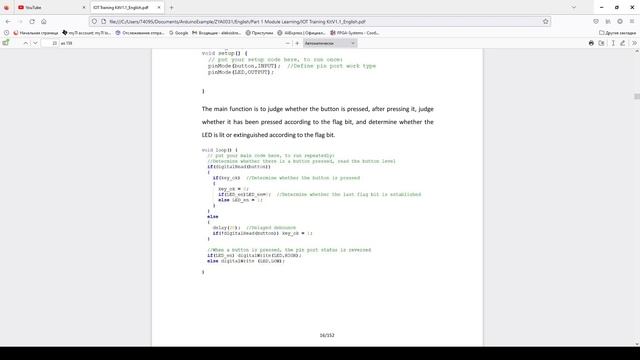The width and height of the screenshot is (640, 360).
Task: Open a new browser tab
Action: coord(171,7)
